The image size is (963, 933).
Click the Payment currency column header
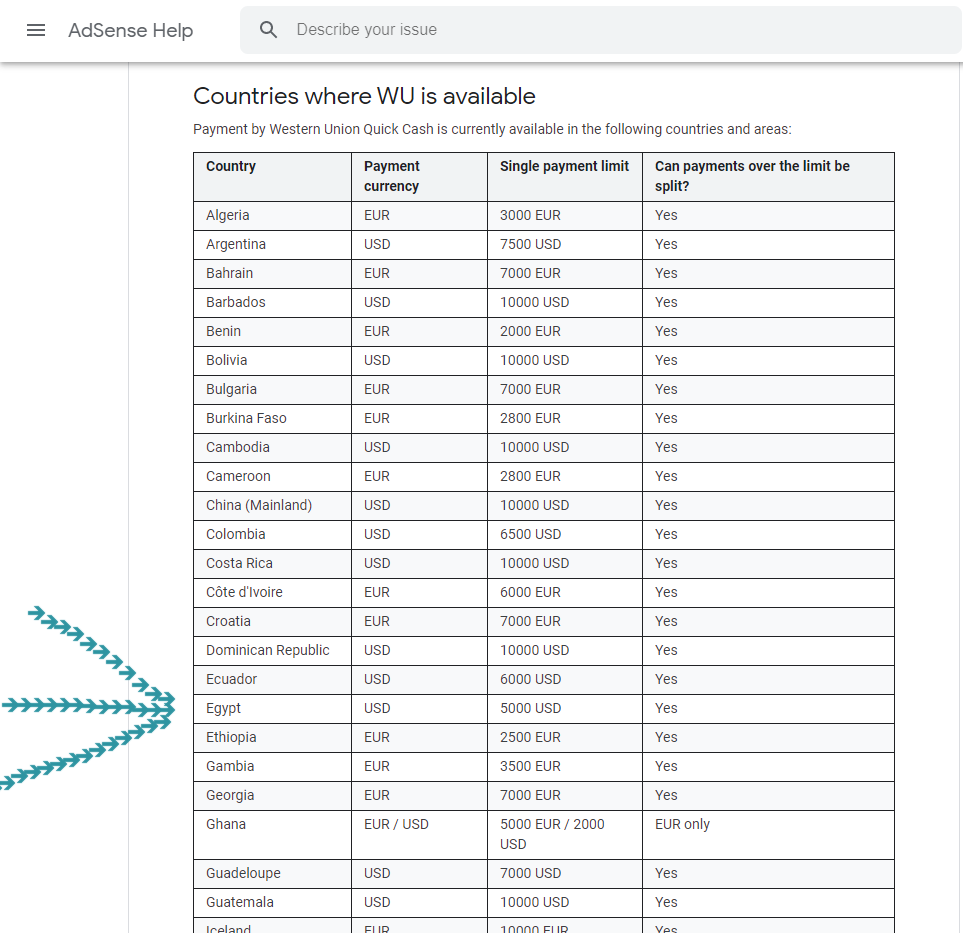419,177
